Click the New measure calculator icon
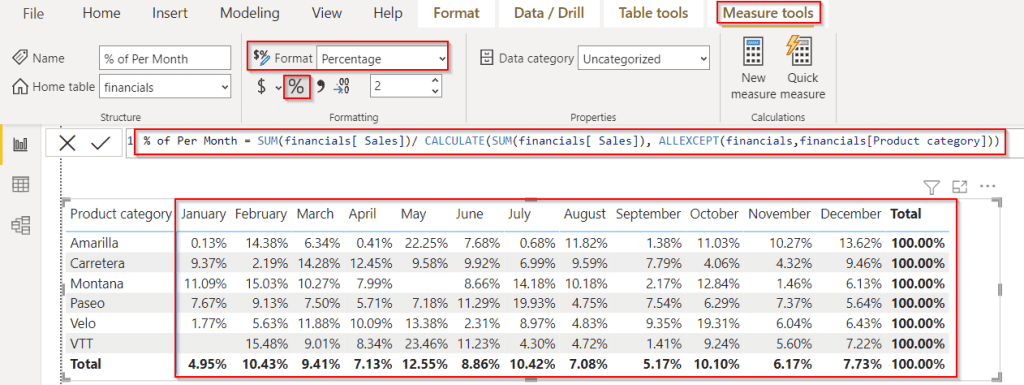 click(x=753, y=52)
